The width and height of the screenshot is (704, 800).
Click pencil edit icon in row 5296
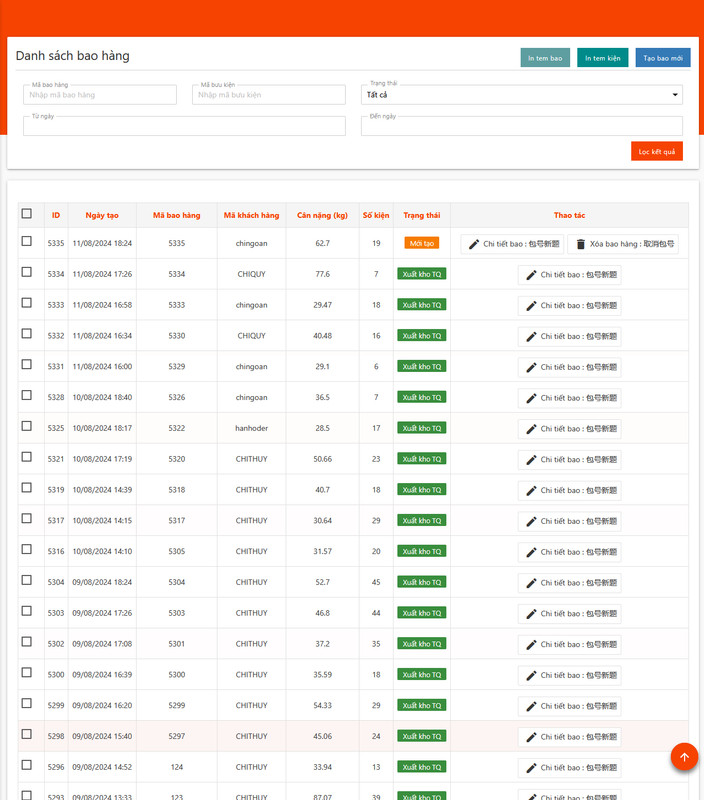[x=531, y=768]
